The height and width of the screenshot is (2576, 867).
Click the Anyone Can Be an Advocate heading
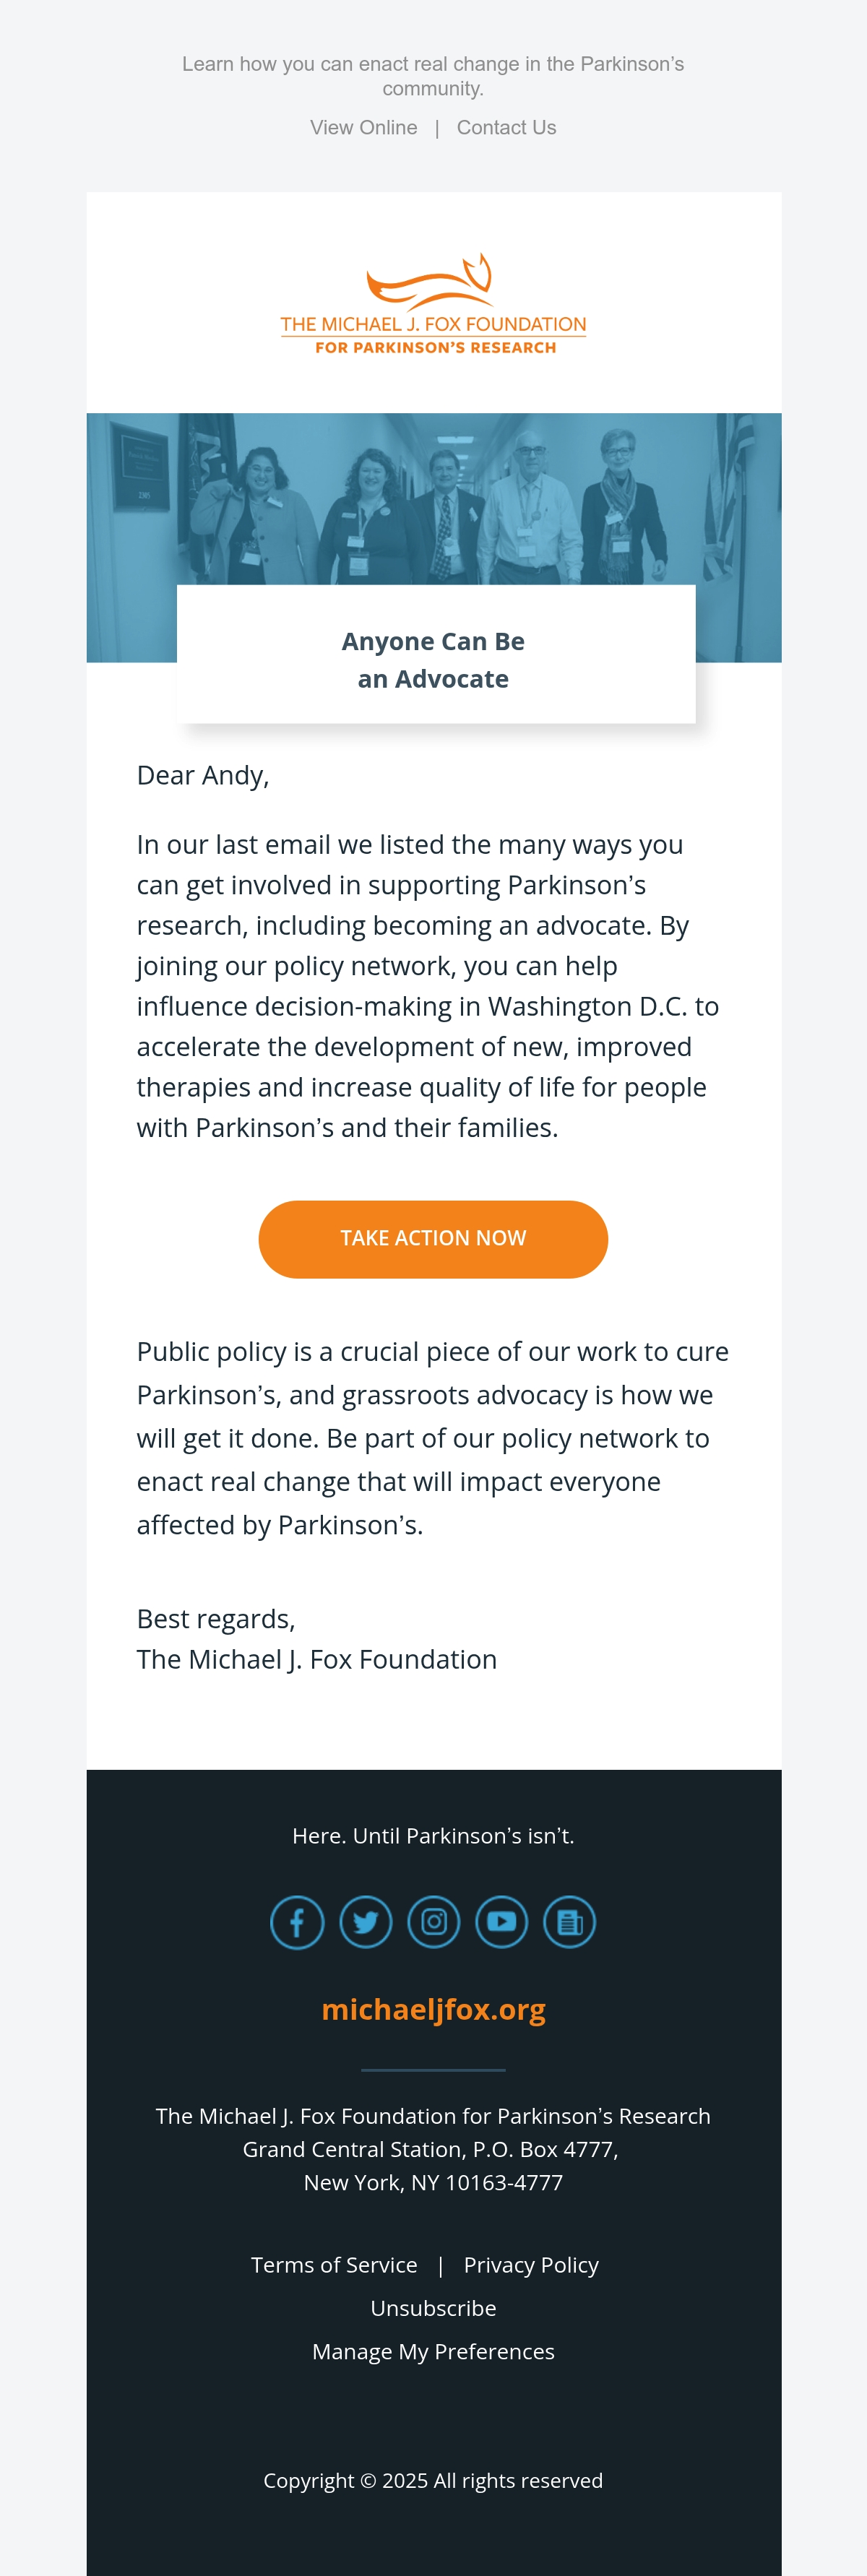pyautogui.click(x=433, y=659)
